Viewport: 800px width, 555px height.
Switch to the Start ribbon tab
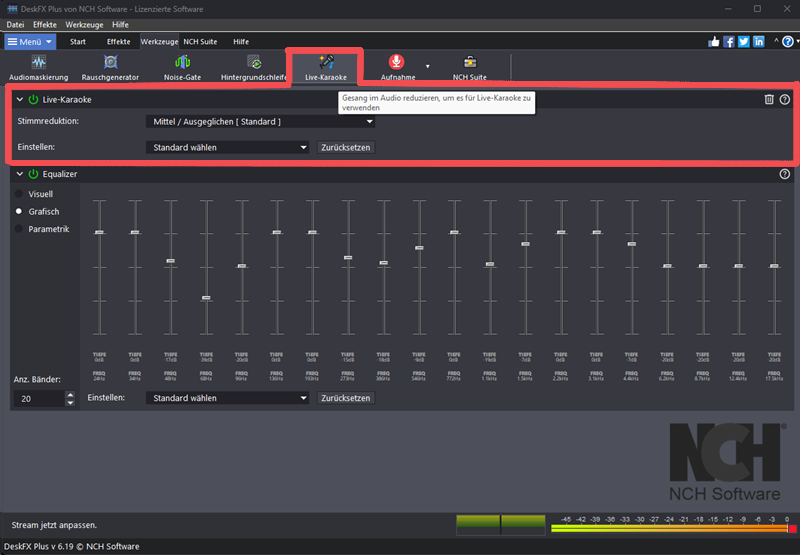(78, 42)
